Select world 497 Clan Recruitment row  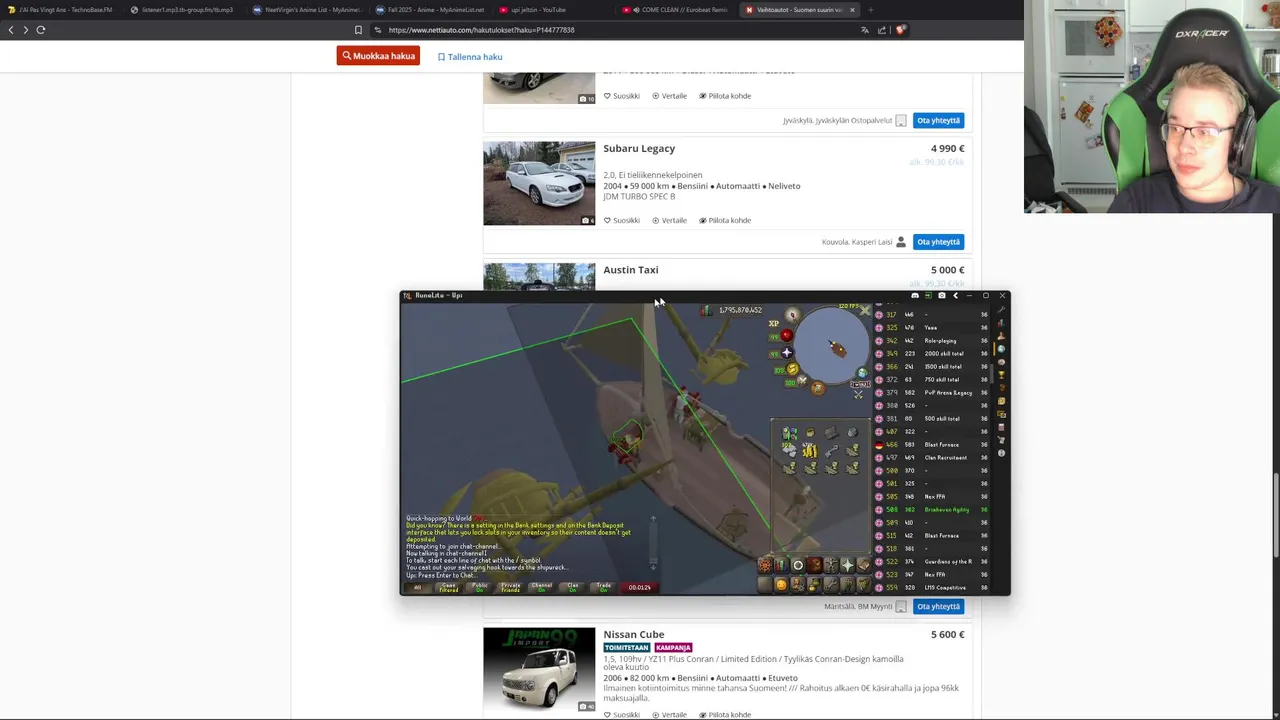932,457
